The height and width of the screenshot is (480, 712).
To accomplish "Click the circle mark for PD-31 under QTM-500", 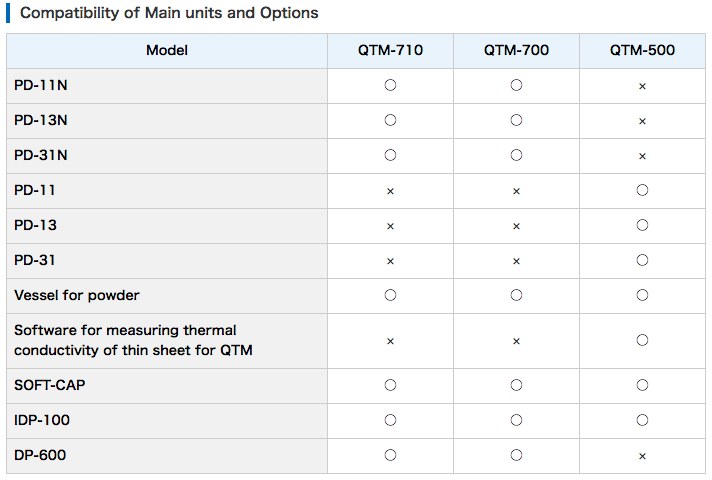I will 642,260.
